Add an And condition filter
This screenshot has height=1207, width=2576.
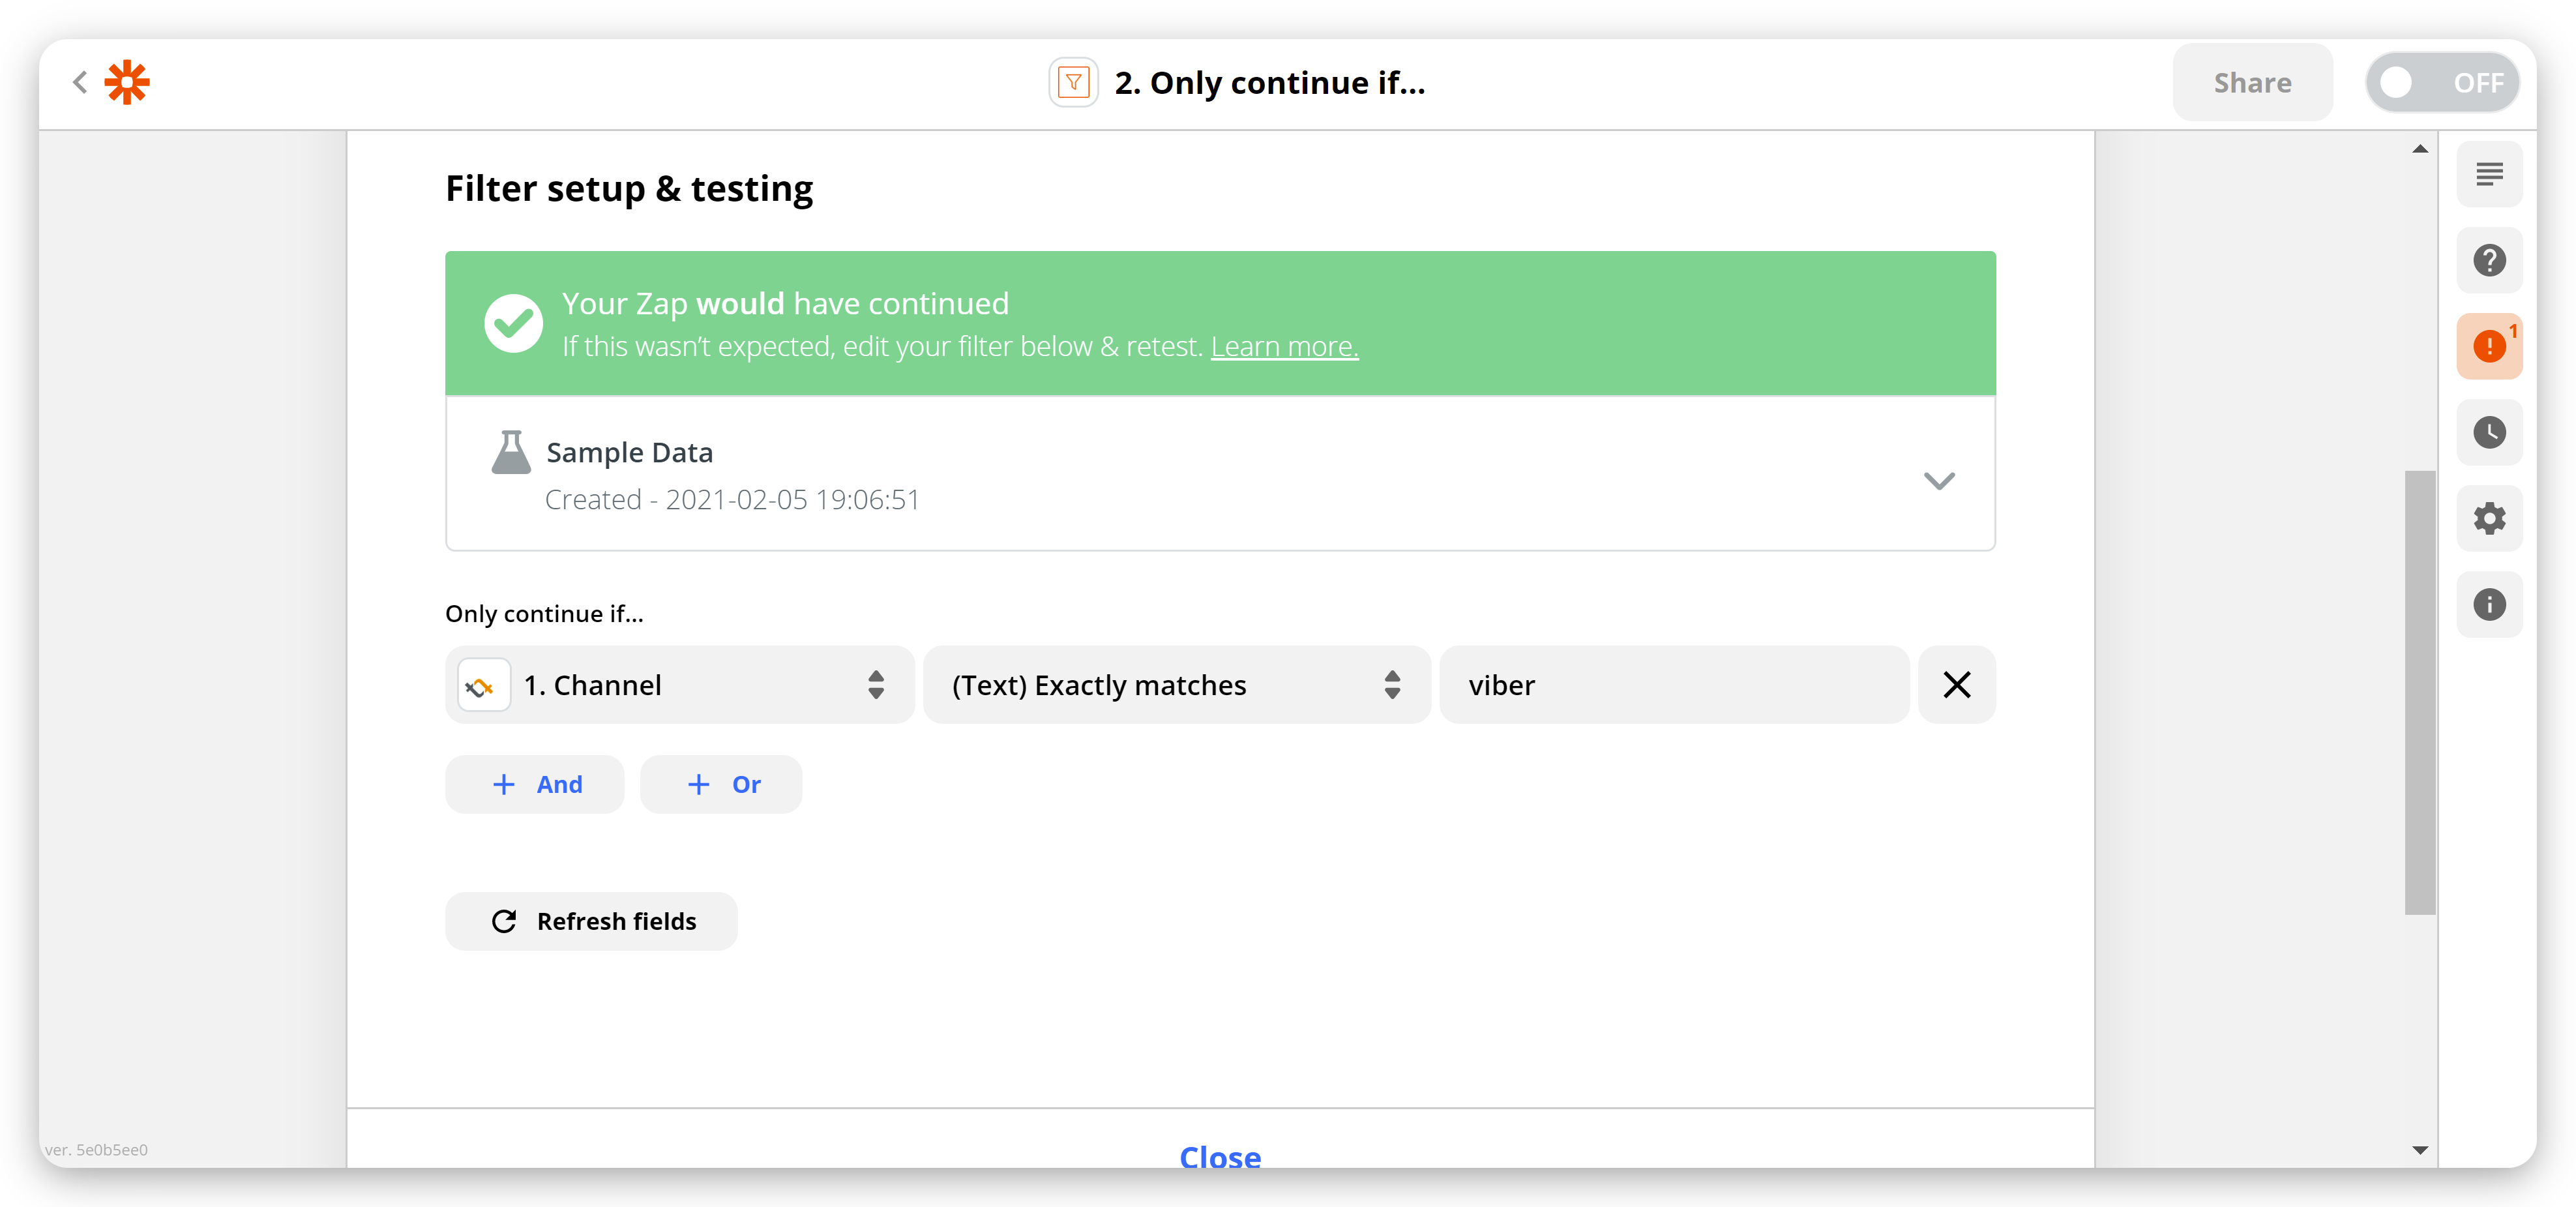(535, 783)
